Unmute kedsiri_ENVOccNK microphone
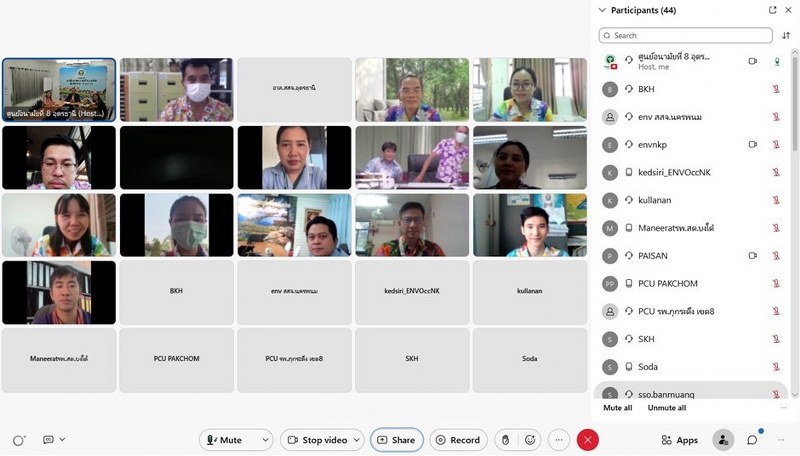This screenshot has width=800, height=456. pos(776,172)
